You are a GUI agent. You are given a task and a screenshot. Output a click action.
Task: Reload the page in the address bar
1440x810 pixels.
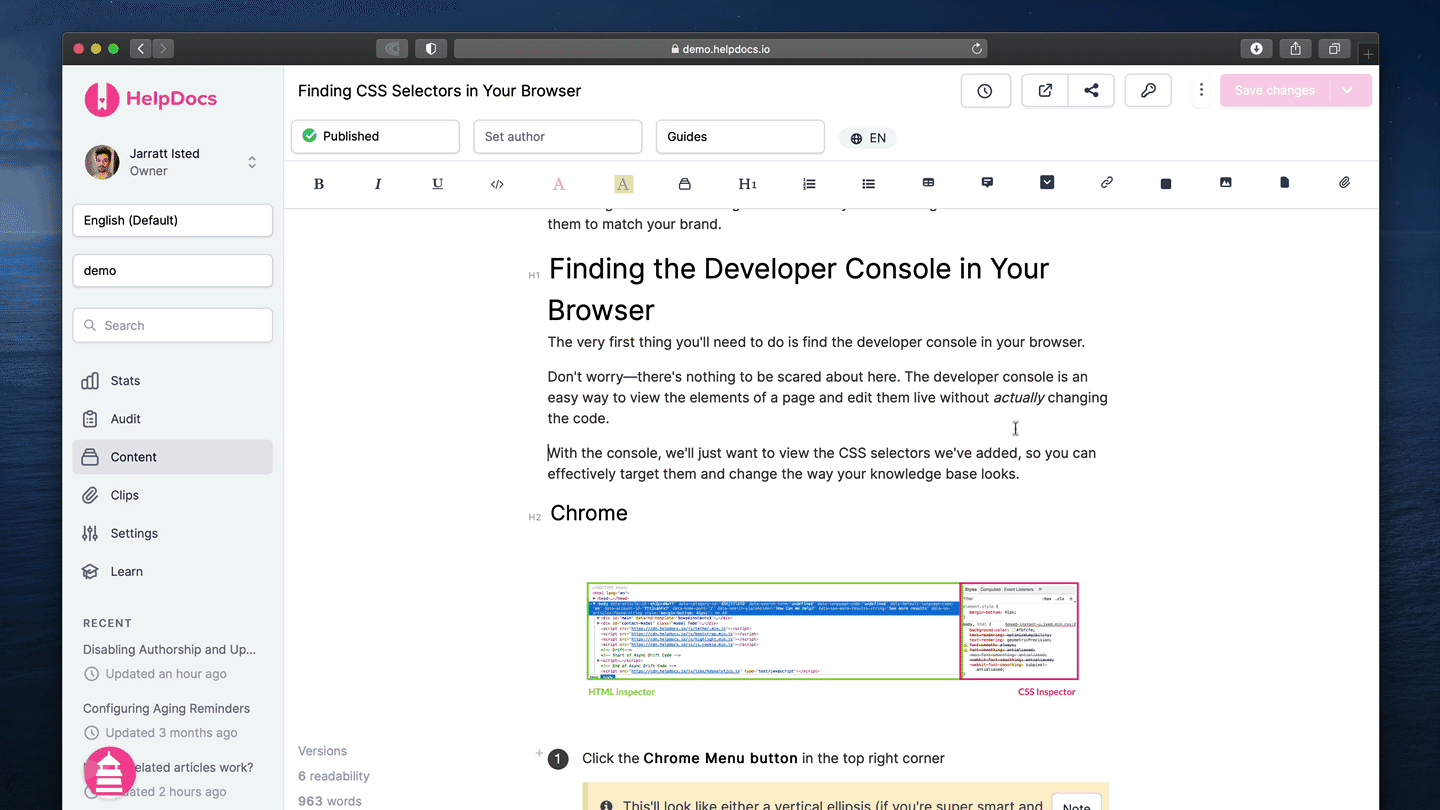point(977,48)
